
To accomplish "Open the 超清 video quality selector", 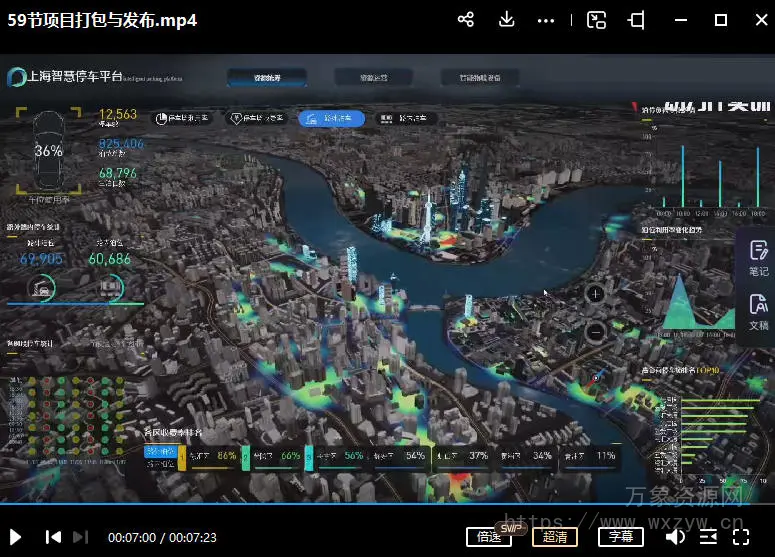I will [555, 537].
